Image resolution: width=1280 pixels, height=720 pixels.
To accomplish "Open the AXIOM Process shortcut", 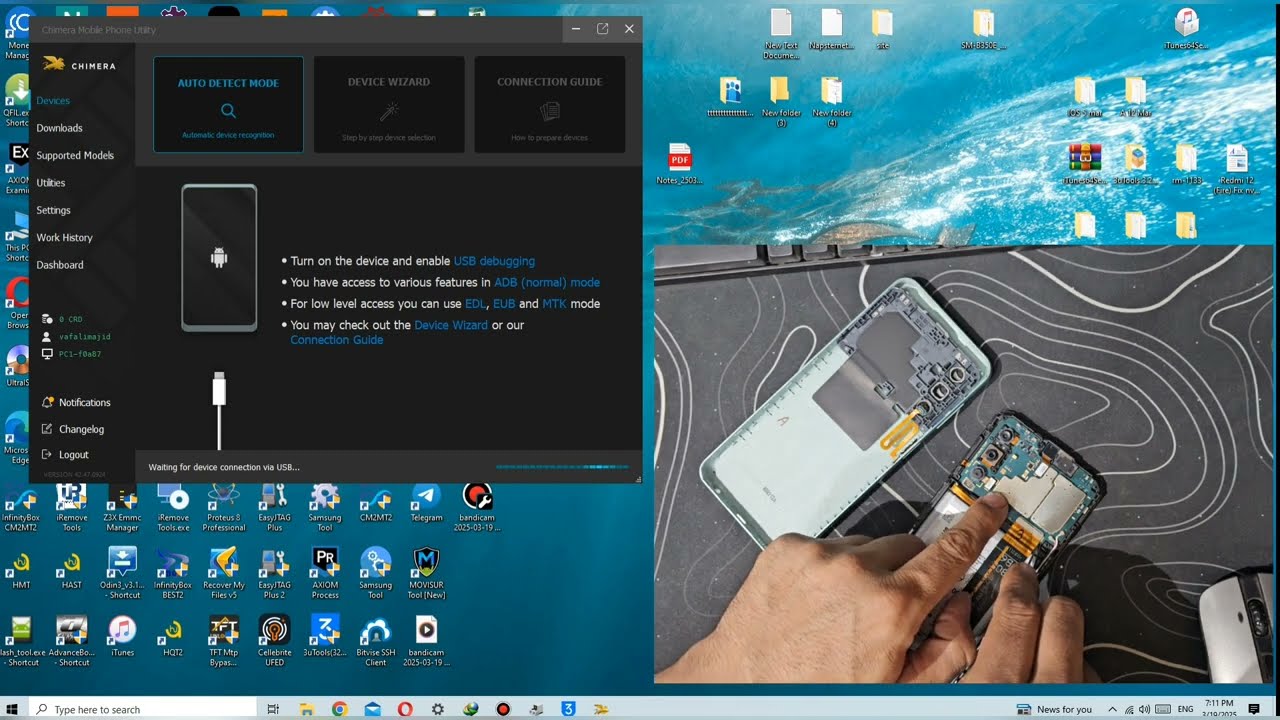I will click(x=325, y=574).
